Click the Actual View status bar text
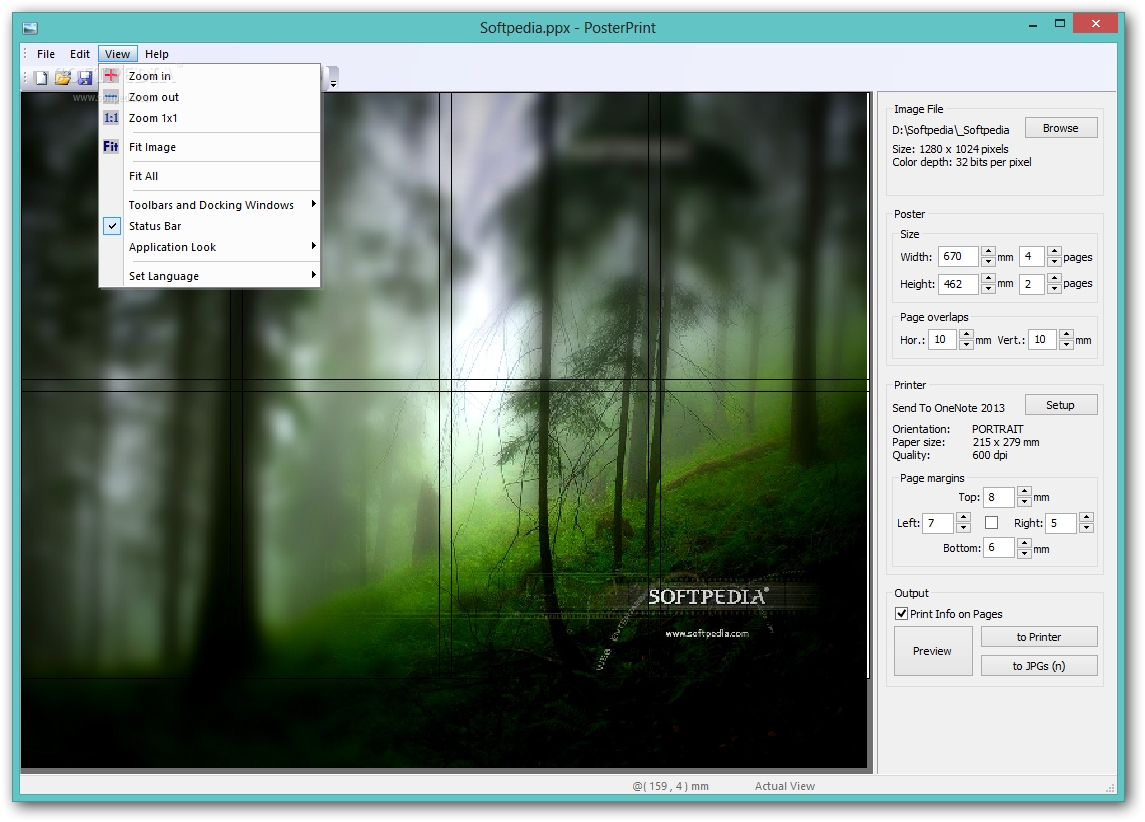 [785, 786]
